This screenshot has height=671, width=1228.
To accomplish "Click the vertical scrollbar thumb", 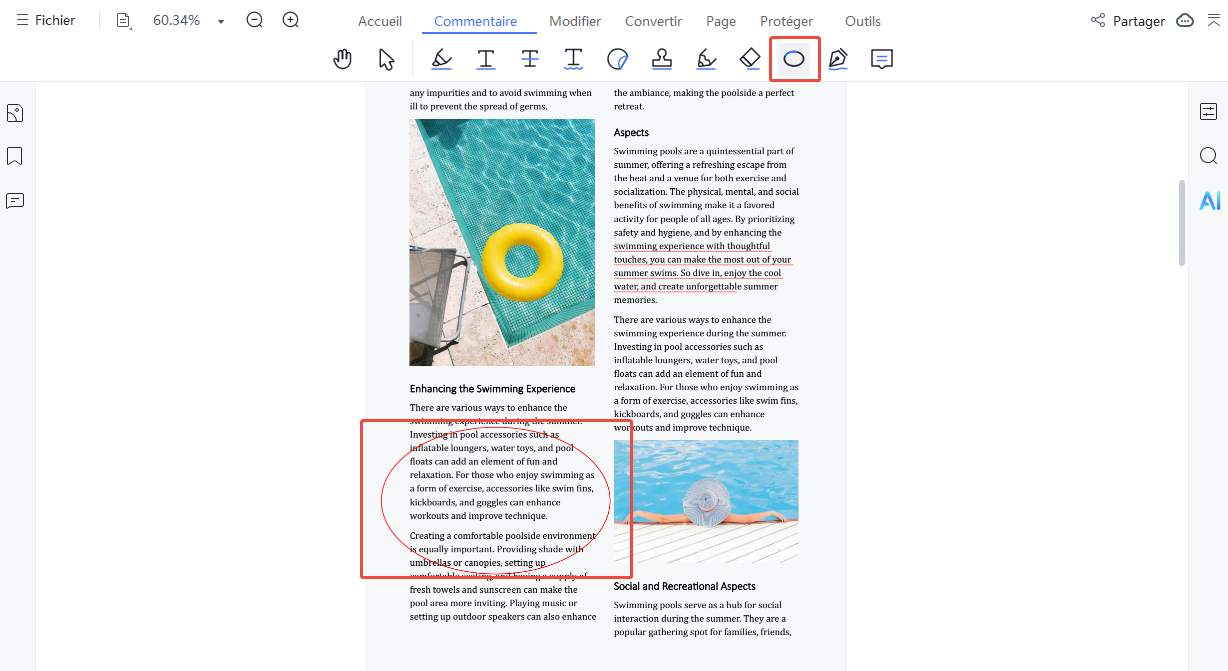I will [x=1182, y=222].
